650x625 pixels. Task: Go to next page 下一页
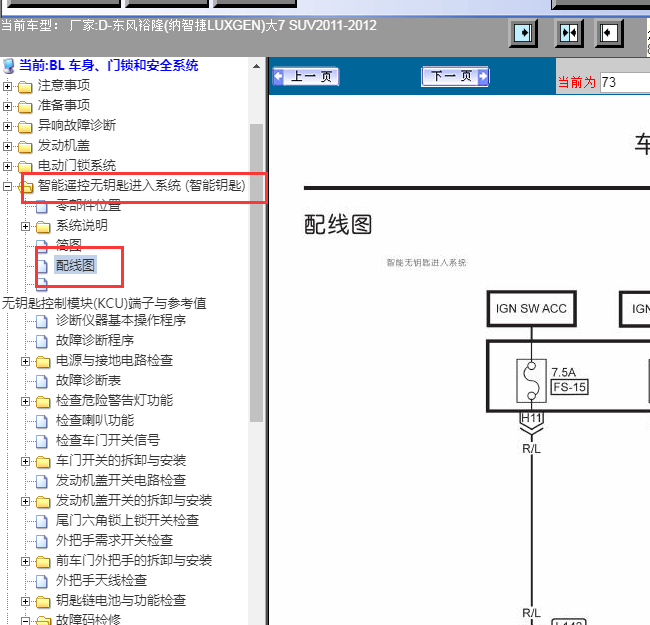point(455,76)
